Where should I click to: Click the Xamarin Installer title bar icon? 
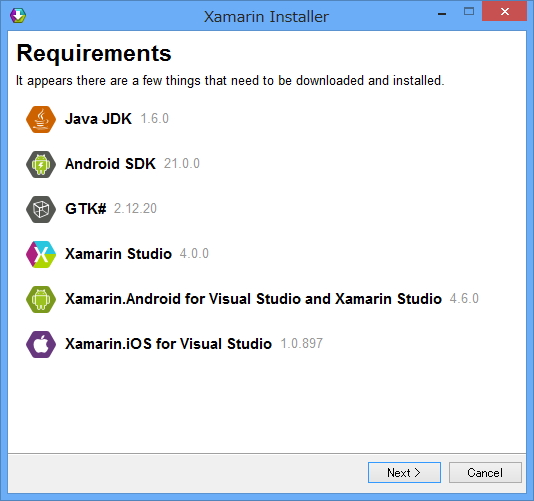18,15
